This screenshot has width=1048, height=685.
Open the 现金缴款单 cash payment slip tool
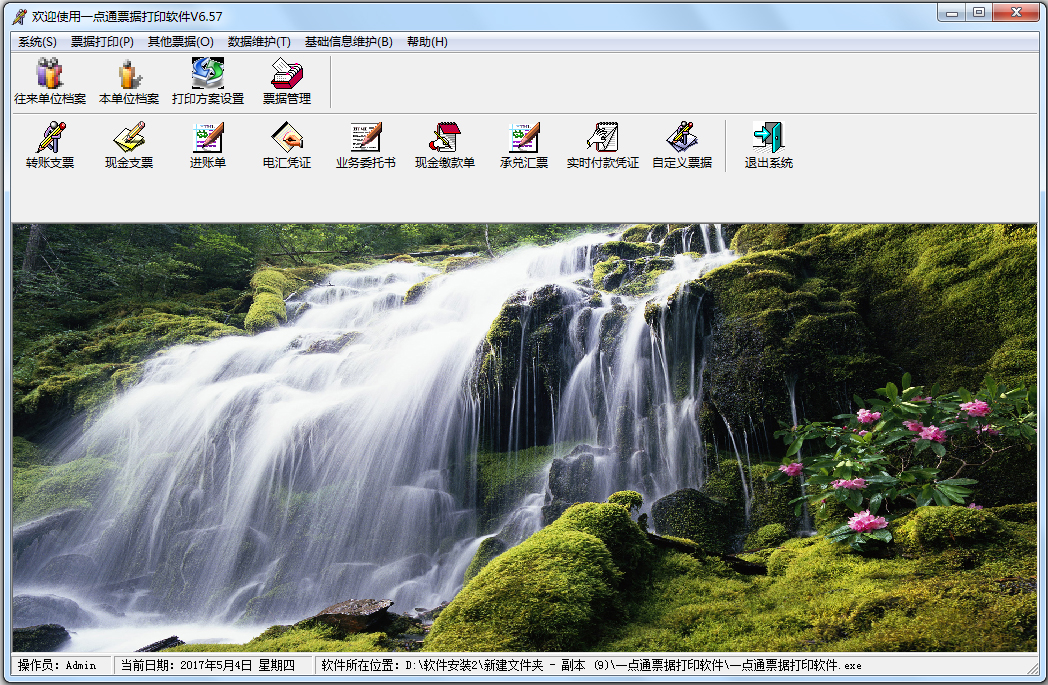point(444,148)
